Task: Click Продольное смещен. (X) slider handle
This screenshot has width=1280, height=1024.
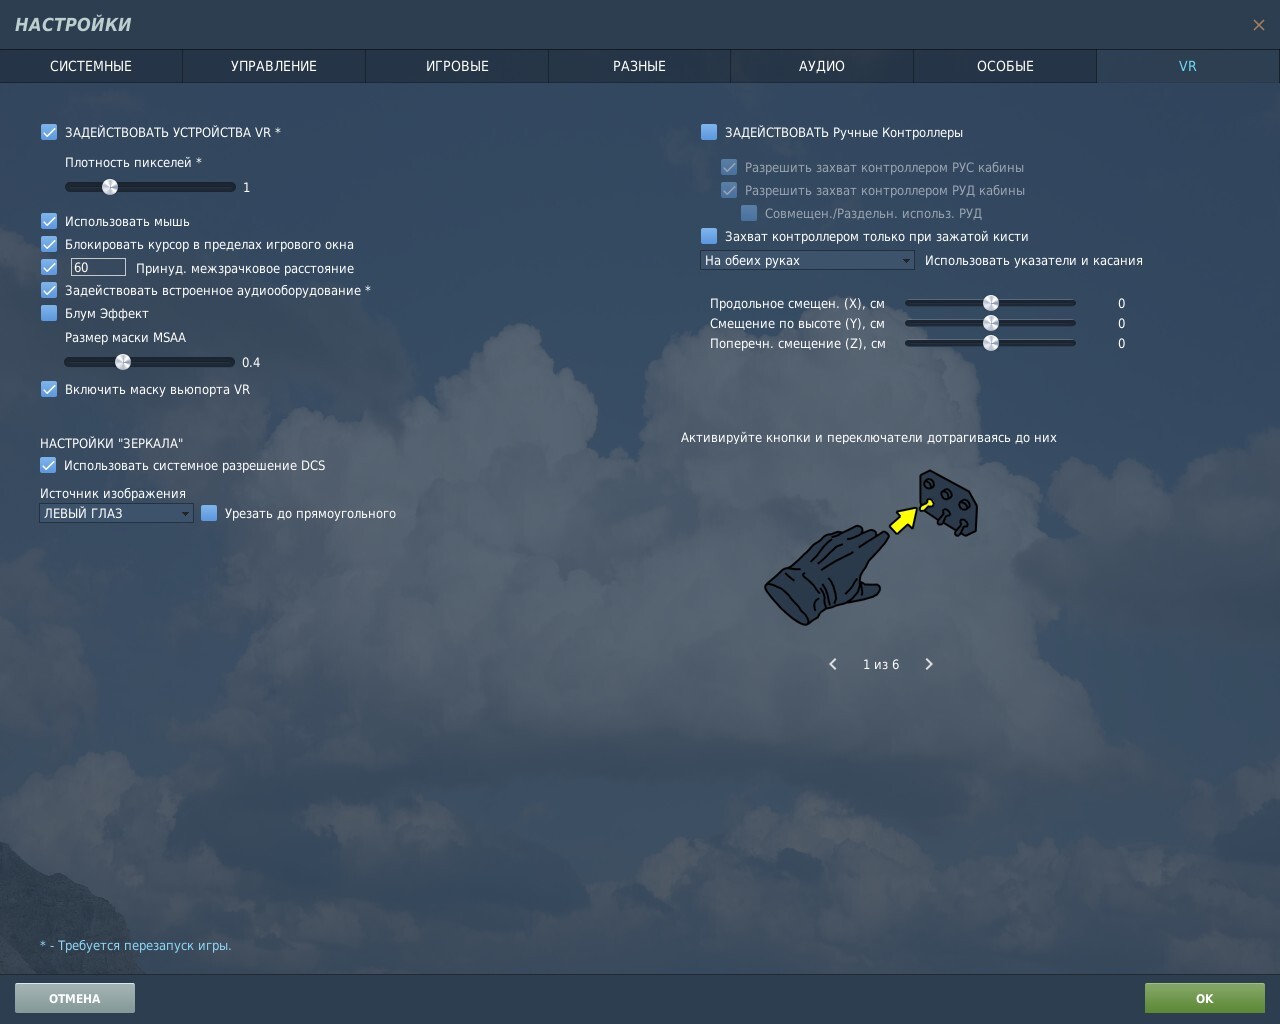Action: 991,303
